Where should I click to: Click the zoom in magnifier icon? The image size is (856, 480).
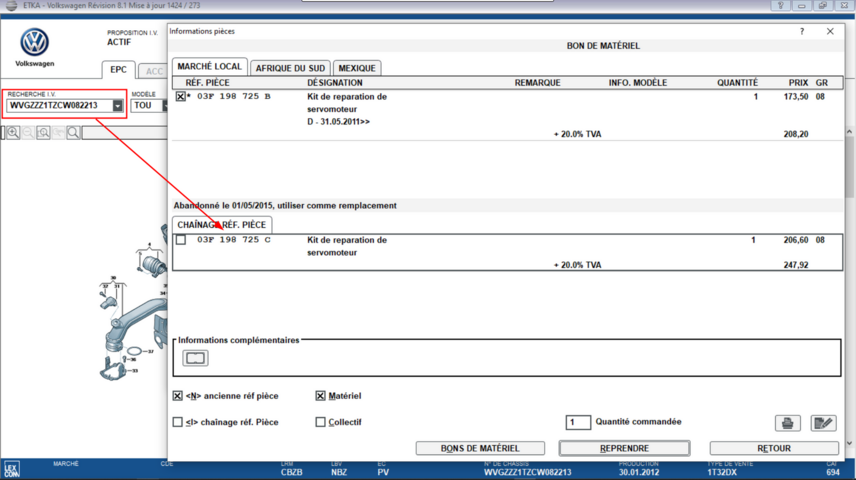[x=13, y=133]
